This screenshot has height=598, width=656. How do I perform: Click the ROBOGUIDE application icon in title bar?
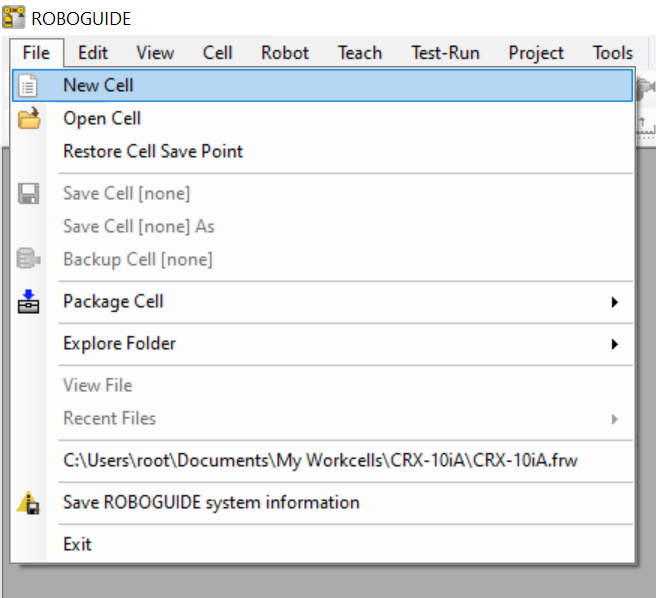pyautogui.click(x=13, y=17)
